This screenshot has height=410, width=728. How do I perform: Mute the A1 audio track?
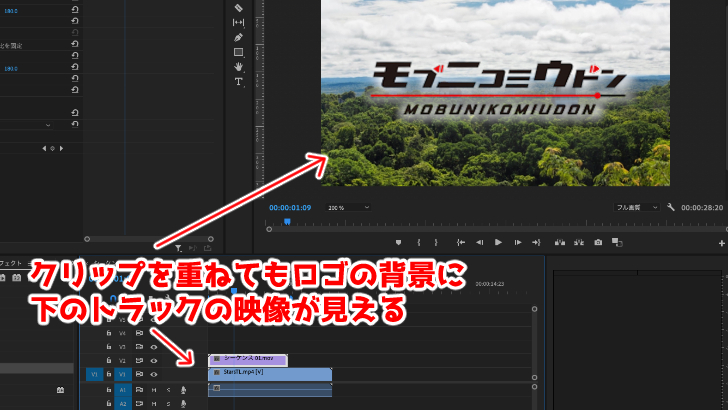(154, 390)
